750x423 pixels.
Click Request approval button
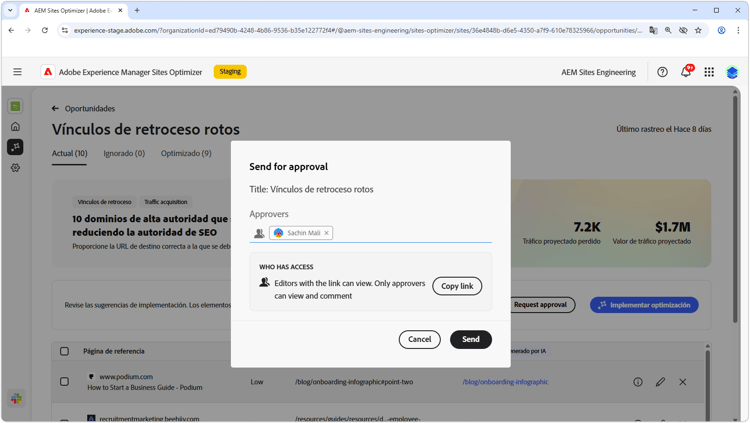point(540,305)
